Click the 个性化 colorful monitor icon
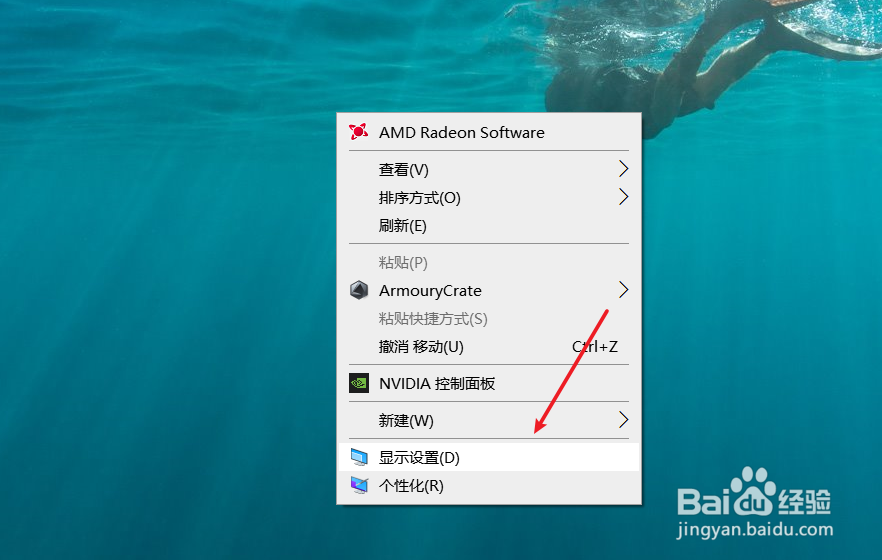This screenshot has width=882, height=560. 359,485
